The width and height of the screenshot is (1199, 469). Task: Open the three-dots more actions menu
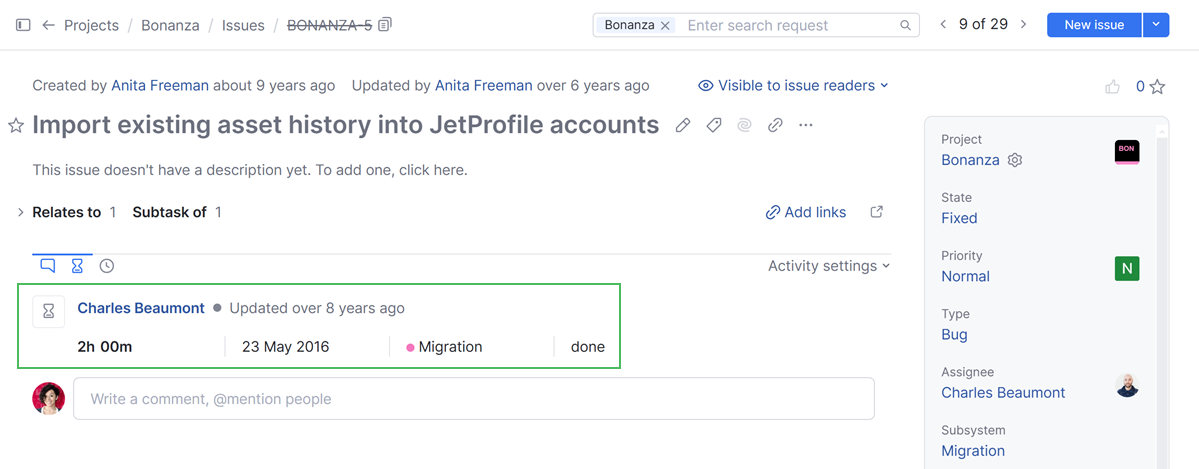click(806, 125)
